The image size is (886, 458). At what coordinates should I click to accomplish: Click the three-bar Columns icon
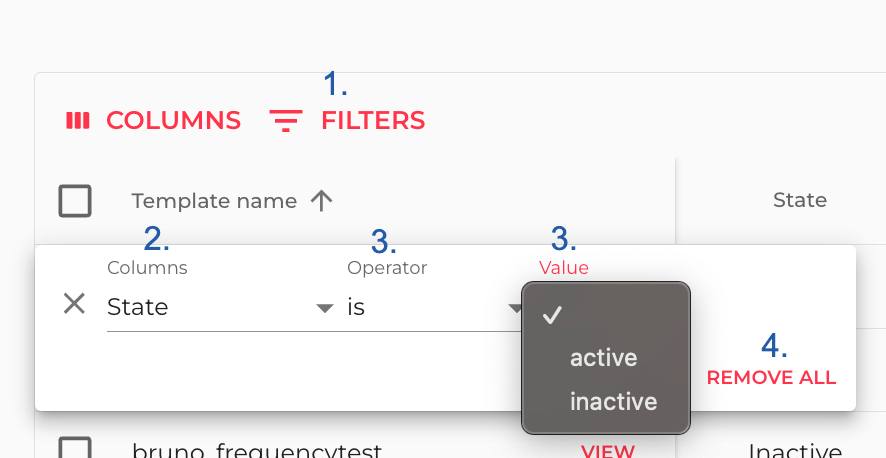(78, 121)
